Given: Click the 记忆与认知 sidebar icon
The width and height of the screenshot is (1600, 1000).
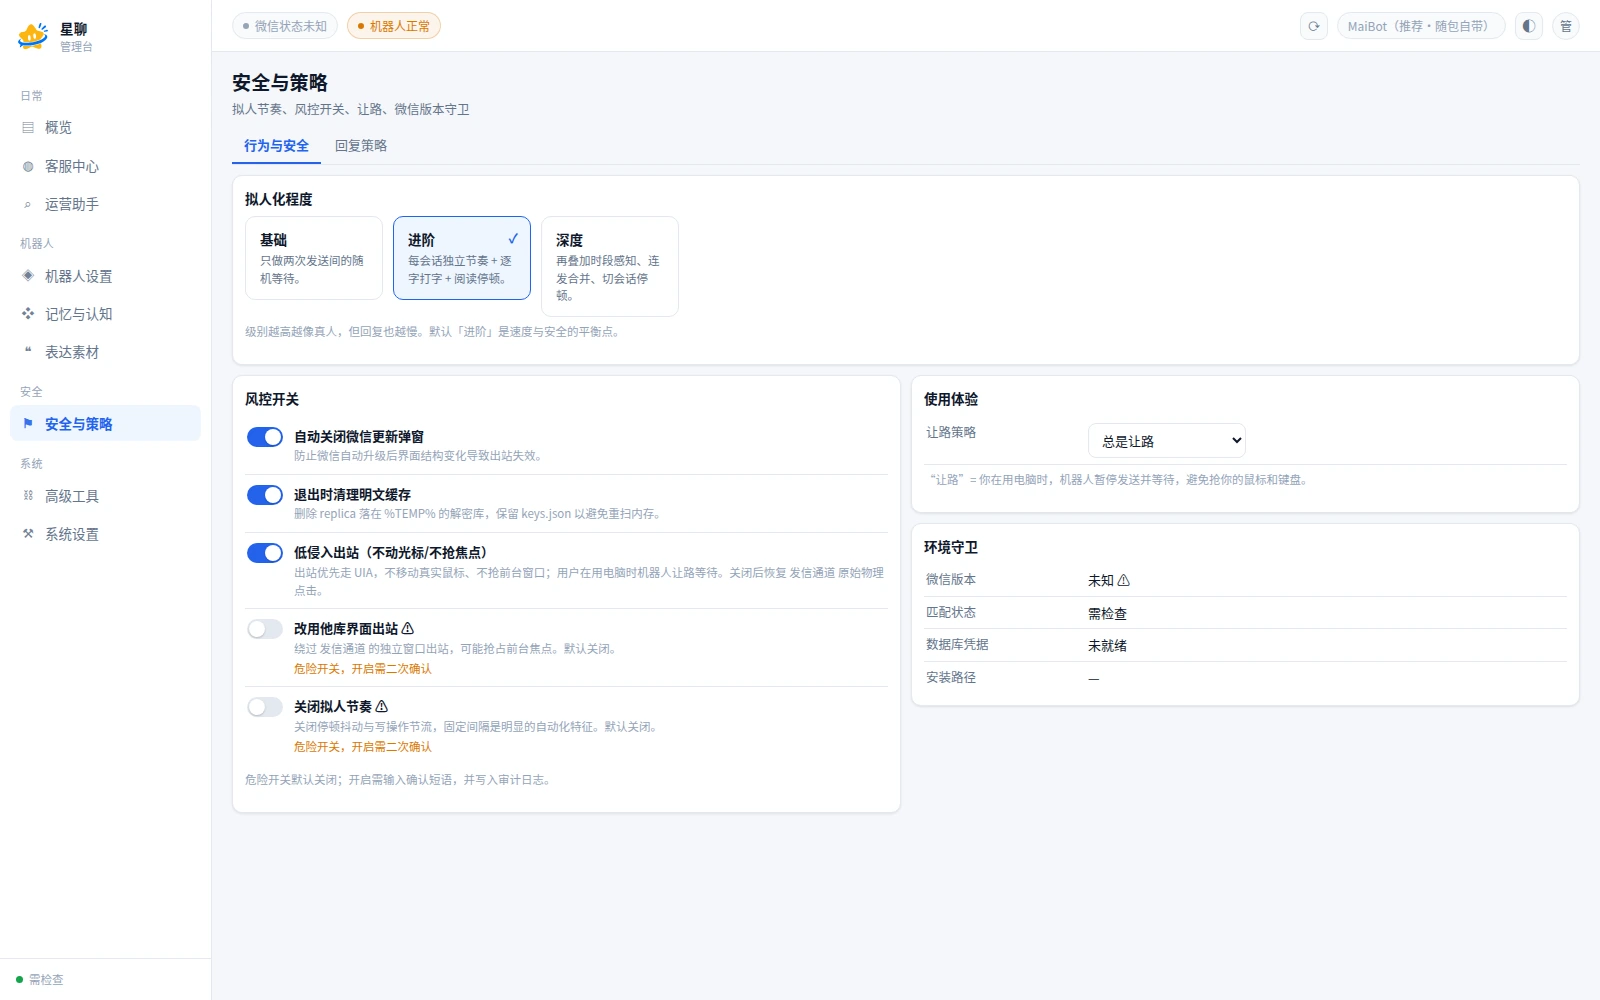Looking at the screenshot, I should tap(28, 314).
